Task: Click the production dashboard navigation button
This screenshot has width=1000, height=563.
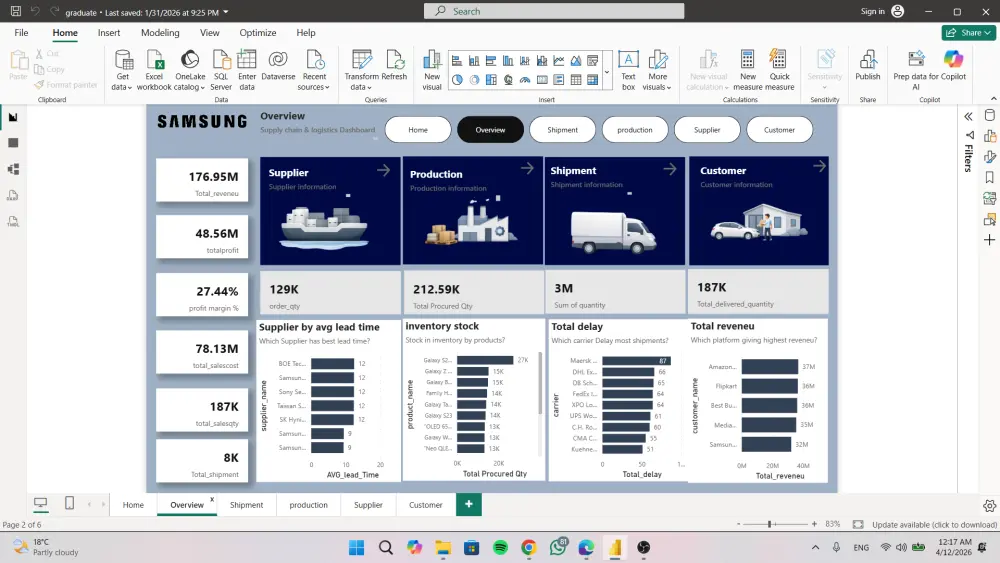Action: pyautogui.click(x=635, y=129)
